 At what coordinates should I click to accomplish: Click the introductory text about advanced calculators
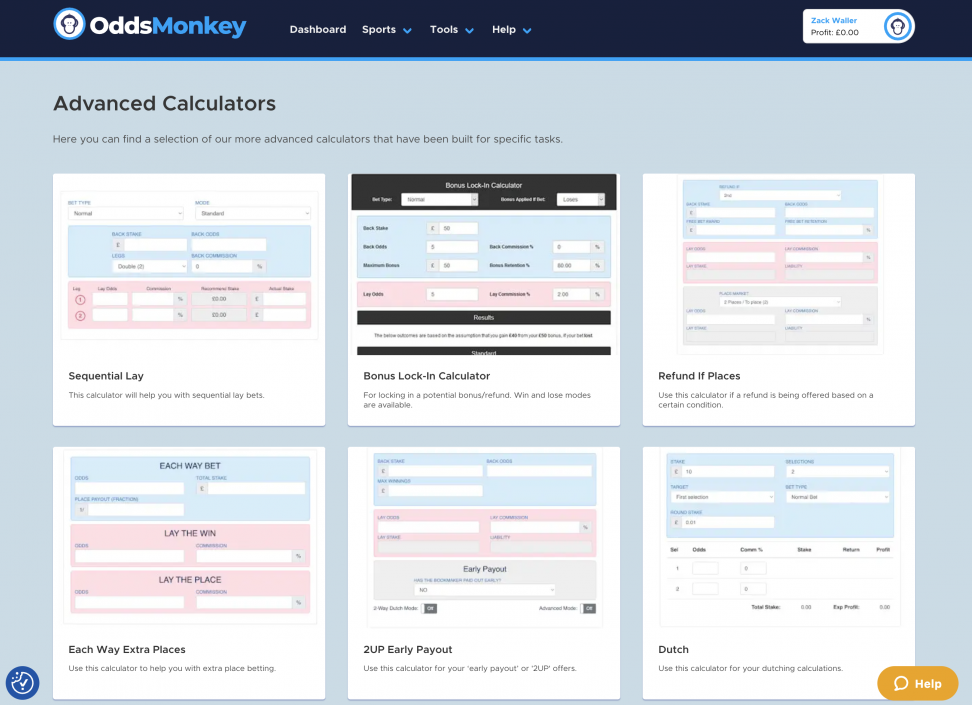click(x=307, y=139)
